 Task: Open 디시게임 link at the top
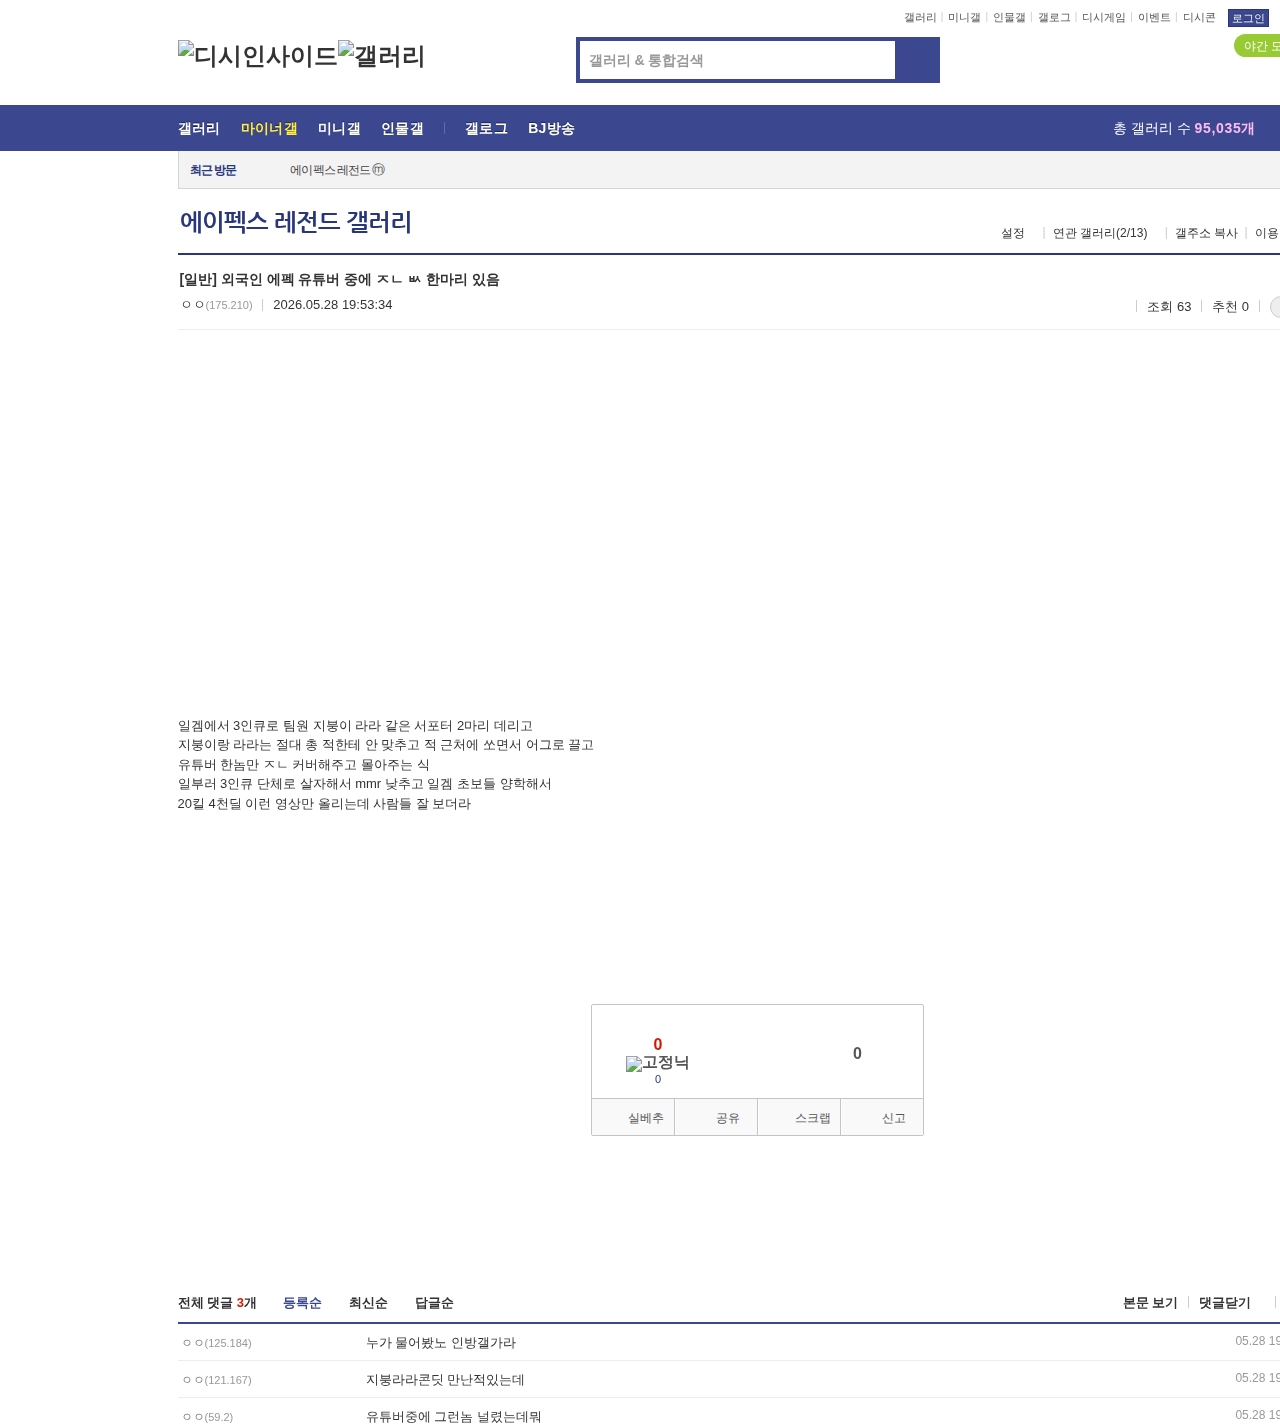pyautogui.click(x=1104, y=18)
